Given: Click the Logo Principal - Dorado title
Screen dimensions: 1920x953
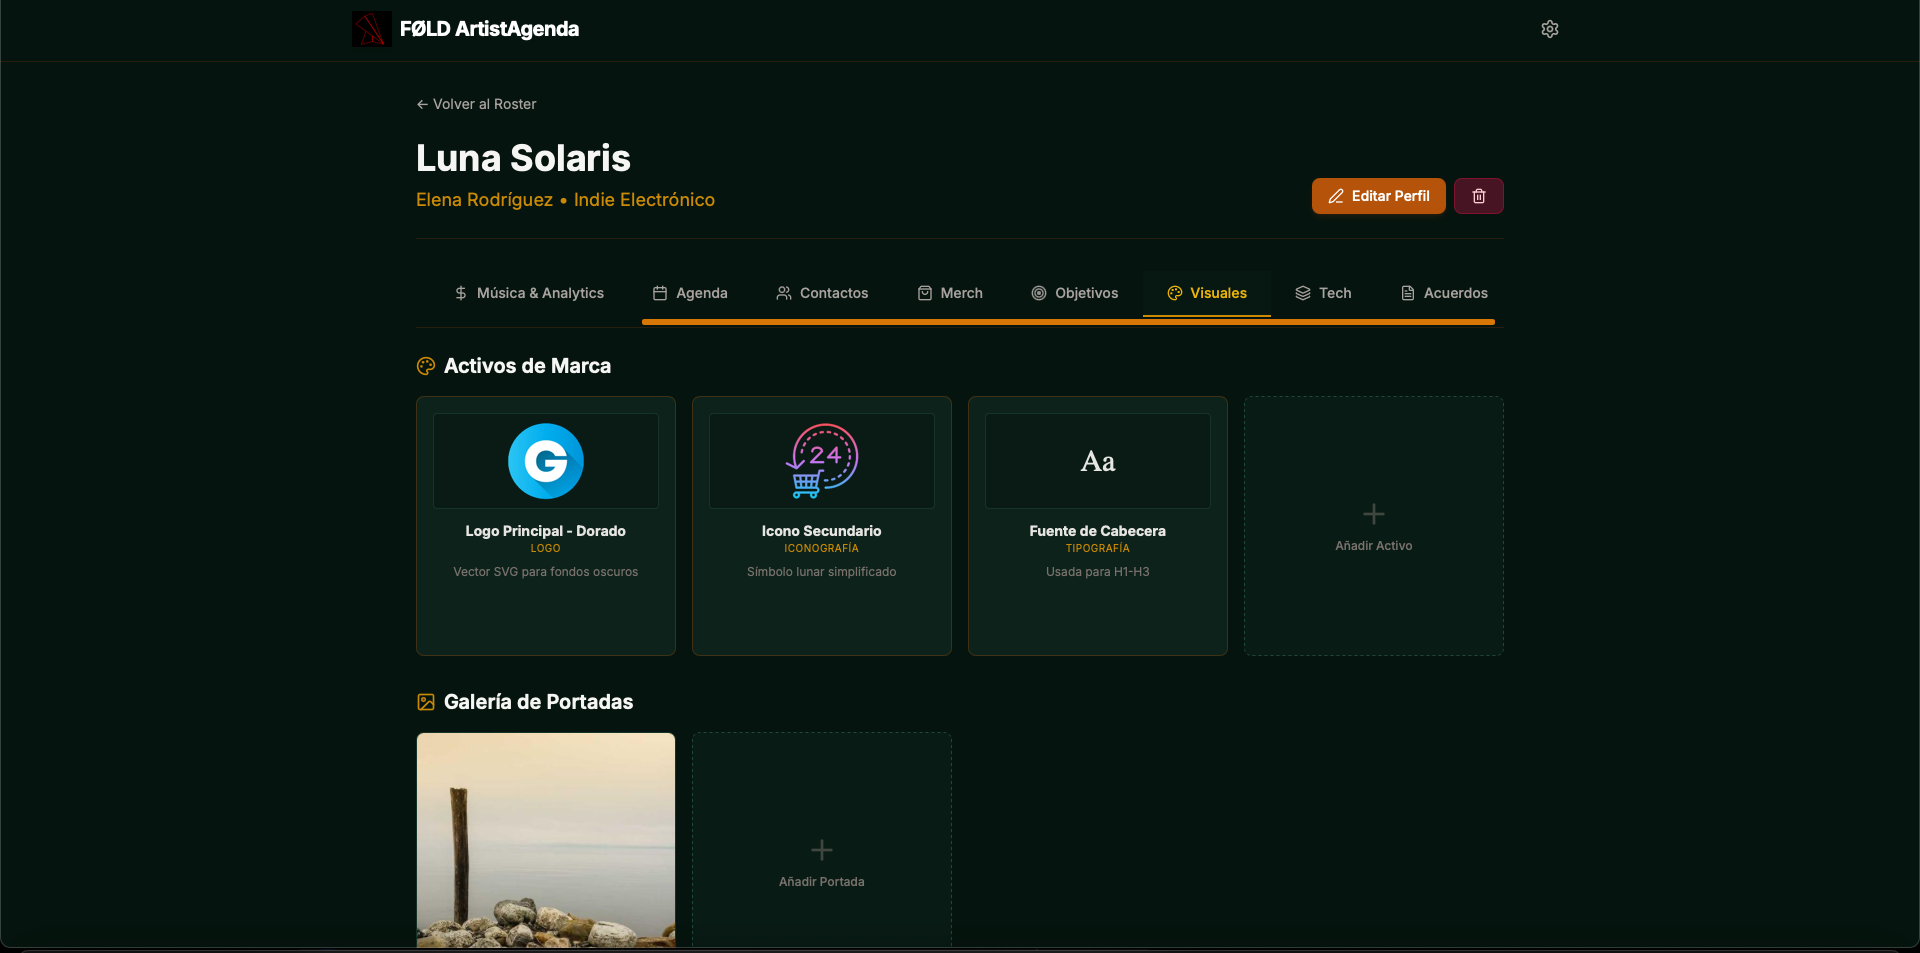Looking at the screenshot, I should click(546, 531).
